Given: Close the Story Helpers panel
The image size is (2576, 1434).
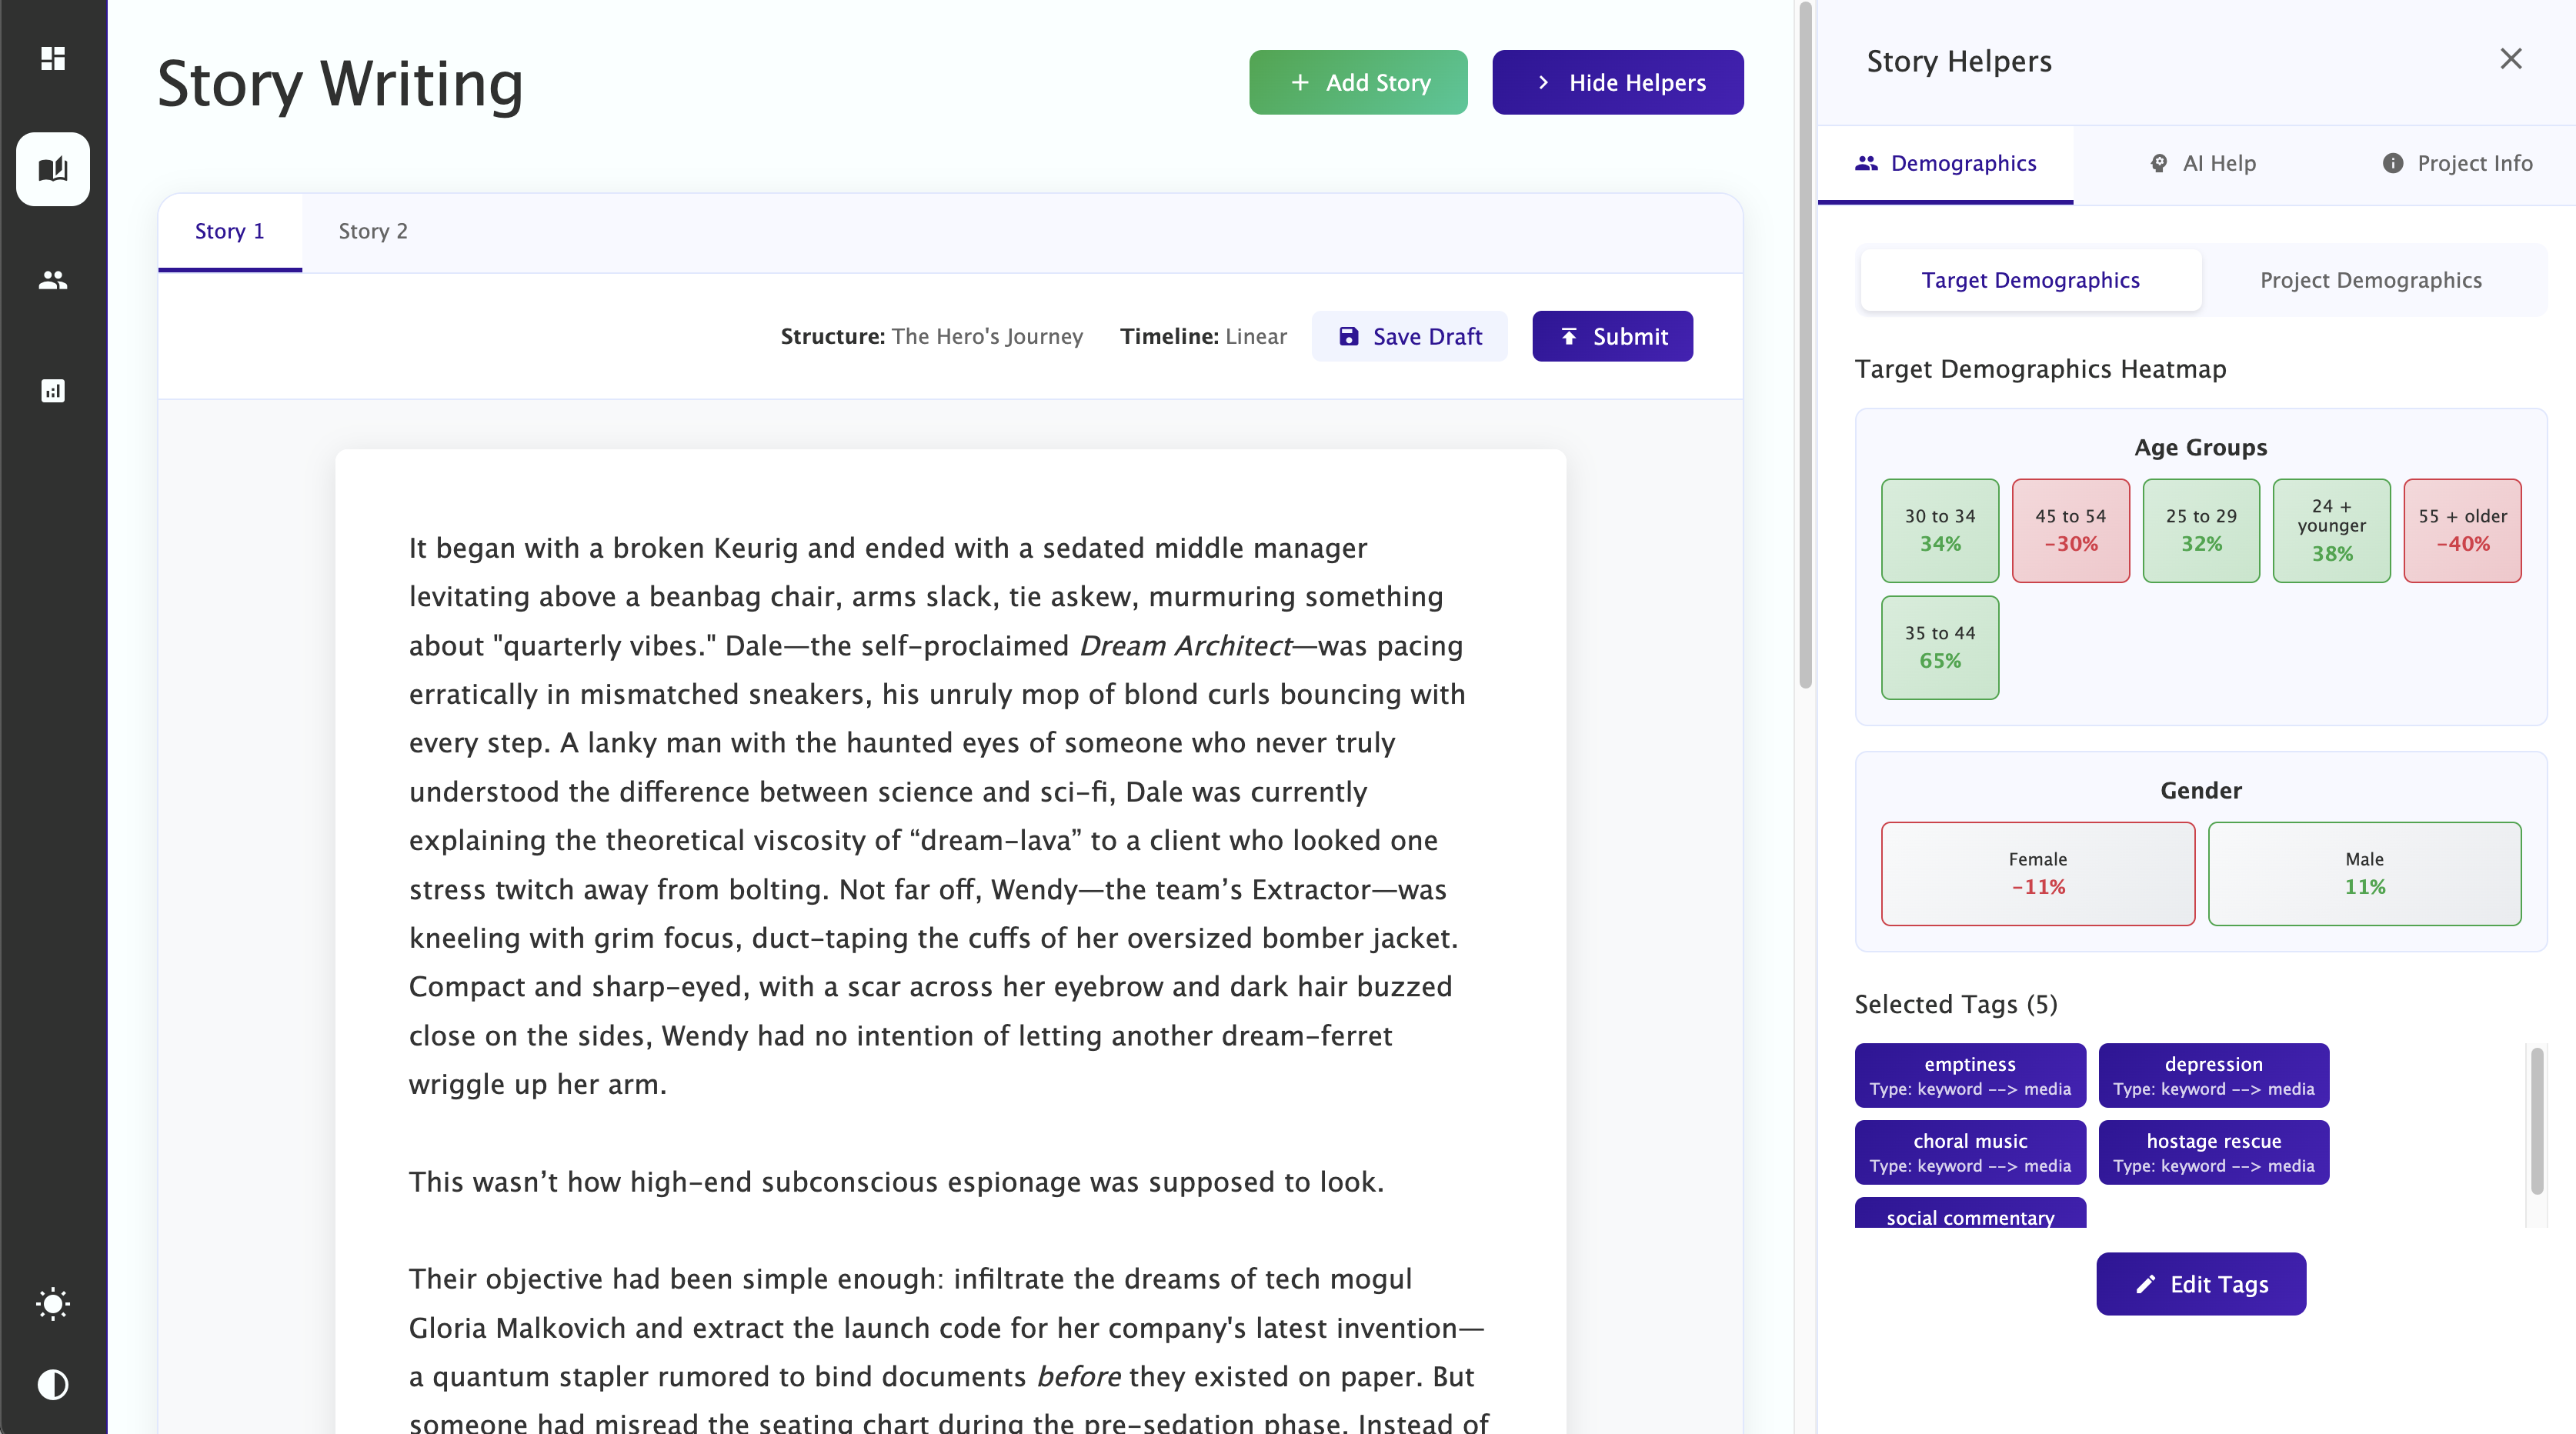Looking at the screenshot, I should click(2510, 59).
